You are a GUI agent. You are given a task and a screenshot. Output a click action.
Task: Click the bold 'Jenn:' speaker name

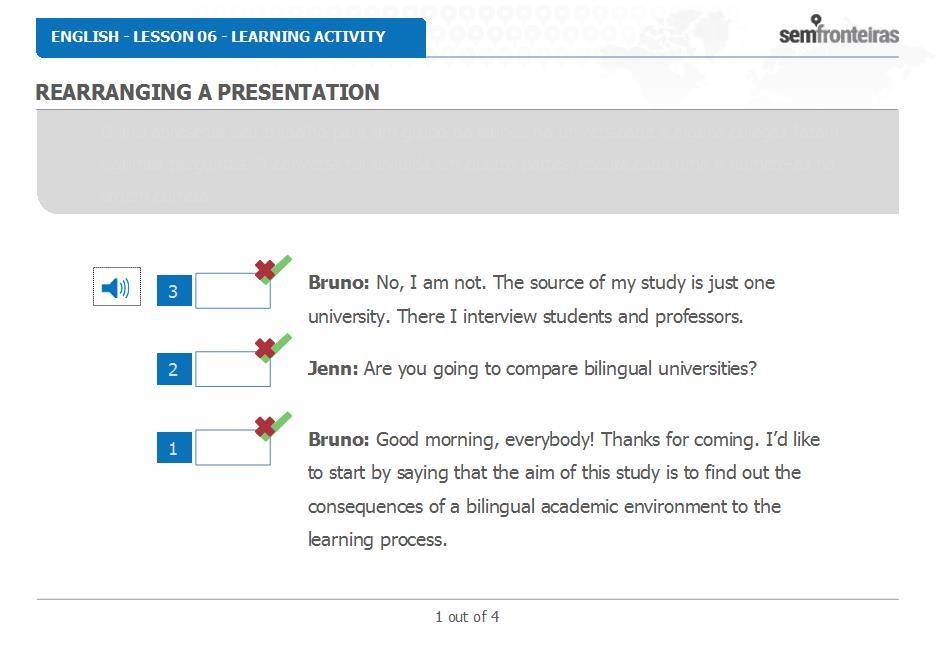333,368
